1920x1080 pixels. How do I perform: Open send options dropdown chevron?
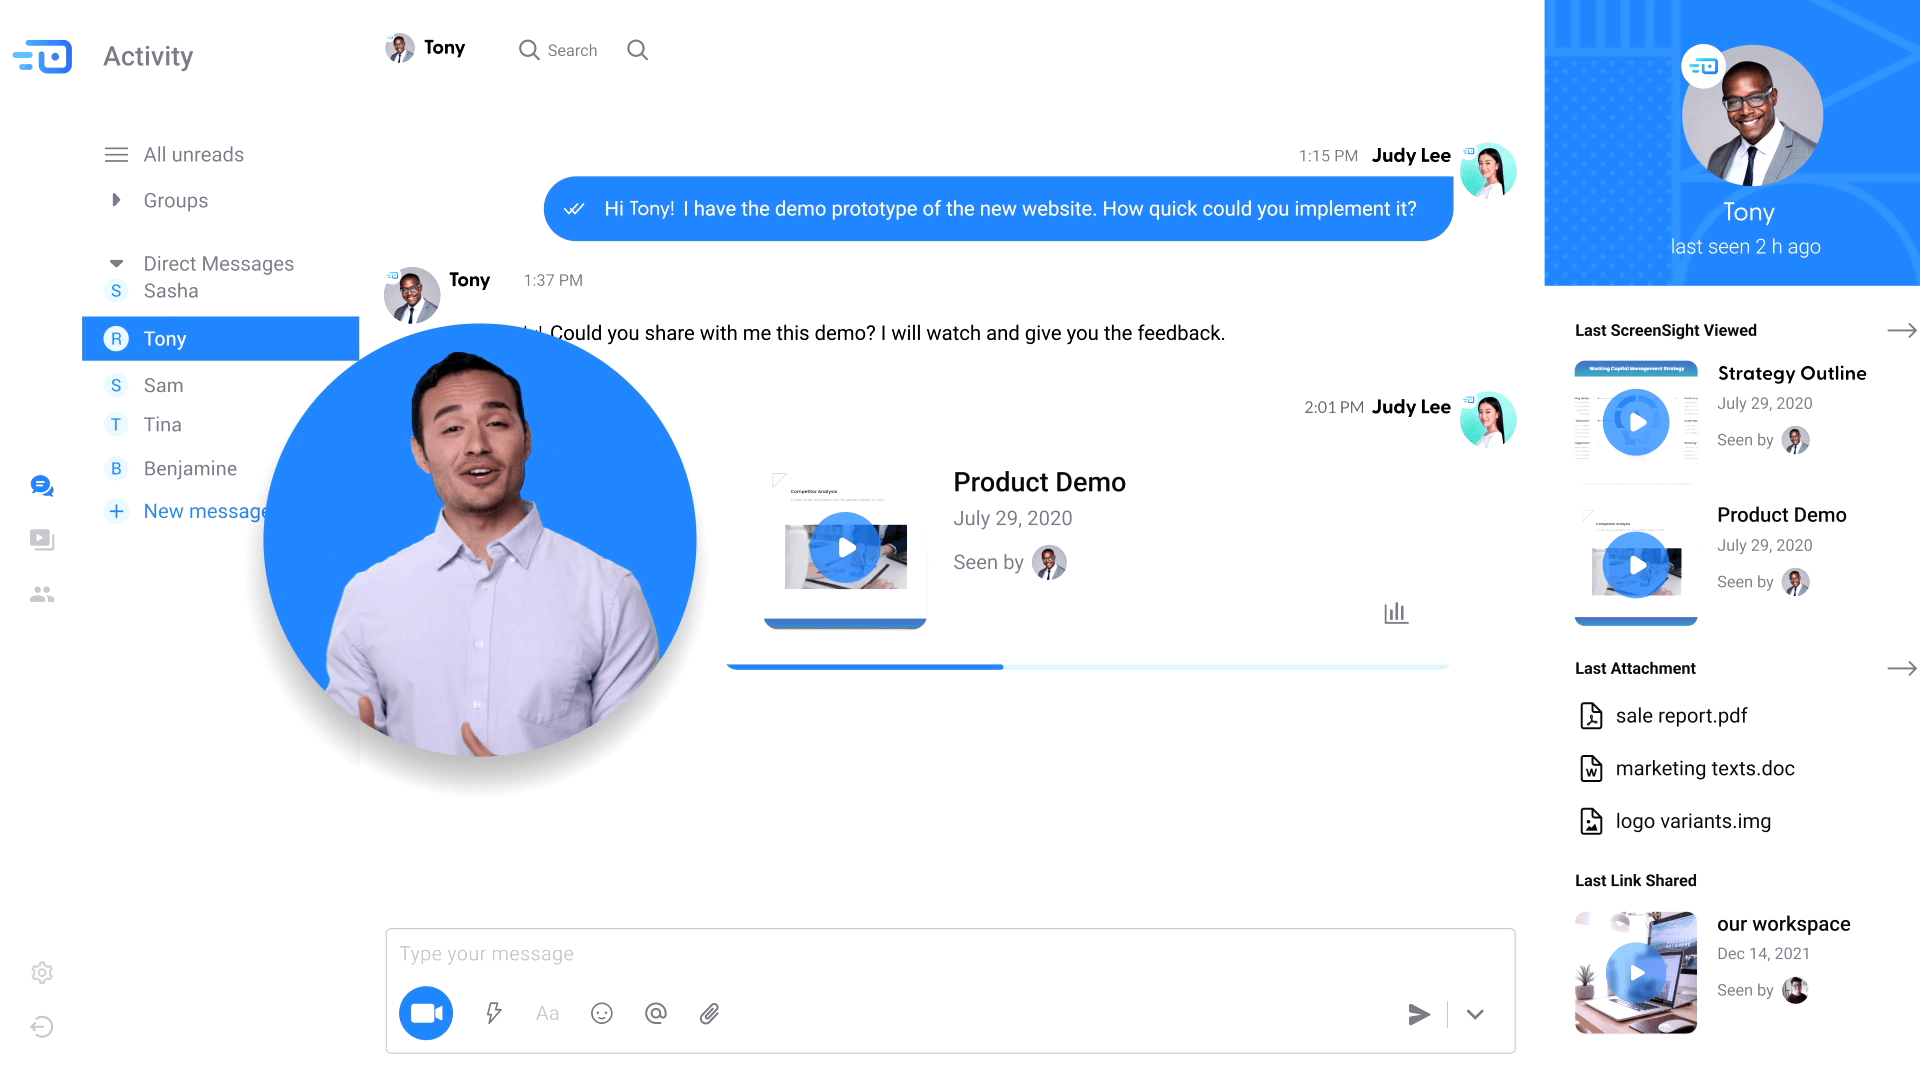point(1475,1014)
